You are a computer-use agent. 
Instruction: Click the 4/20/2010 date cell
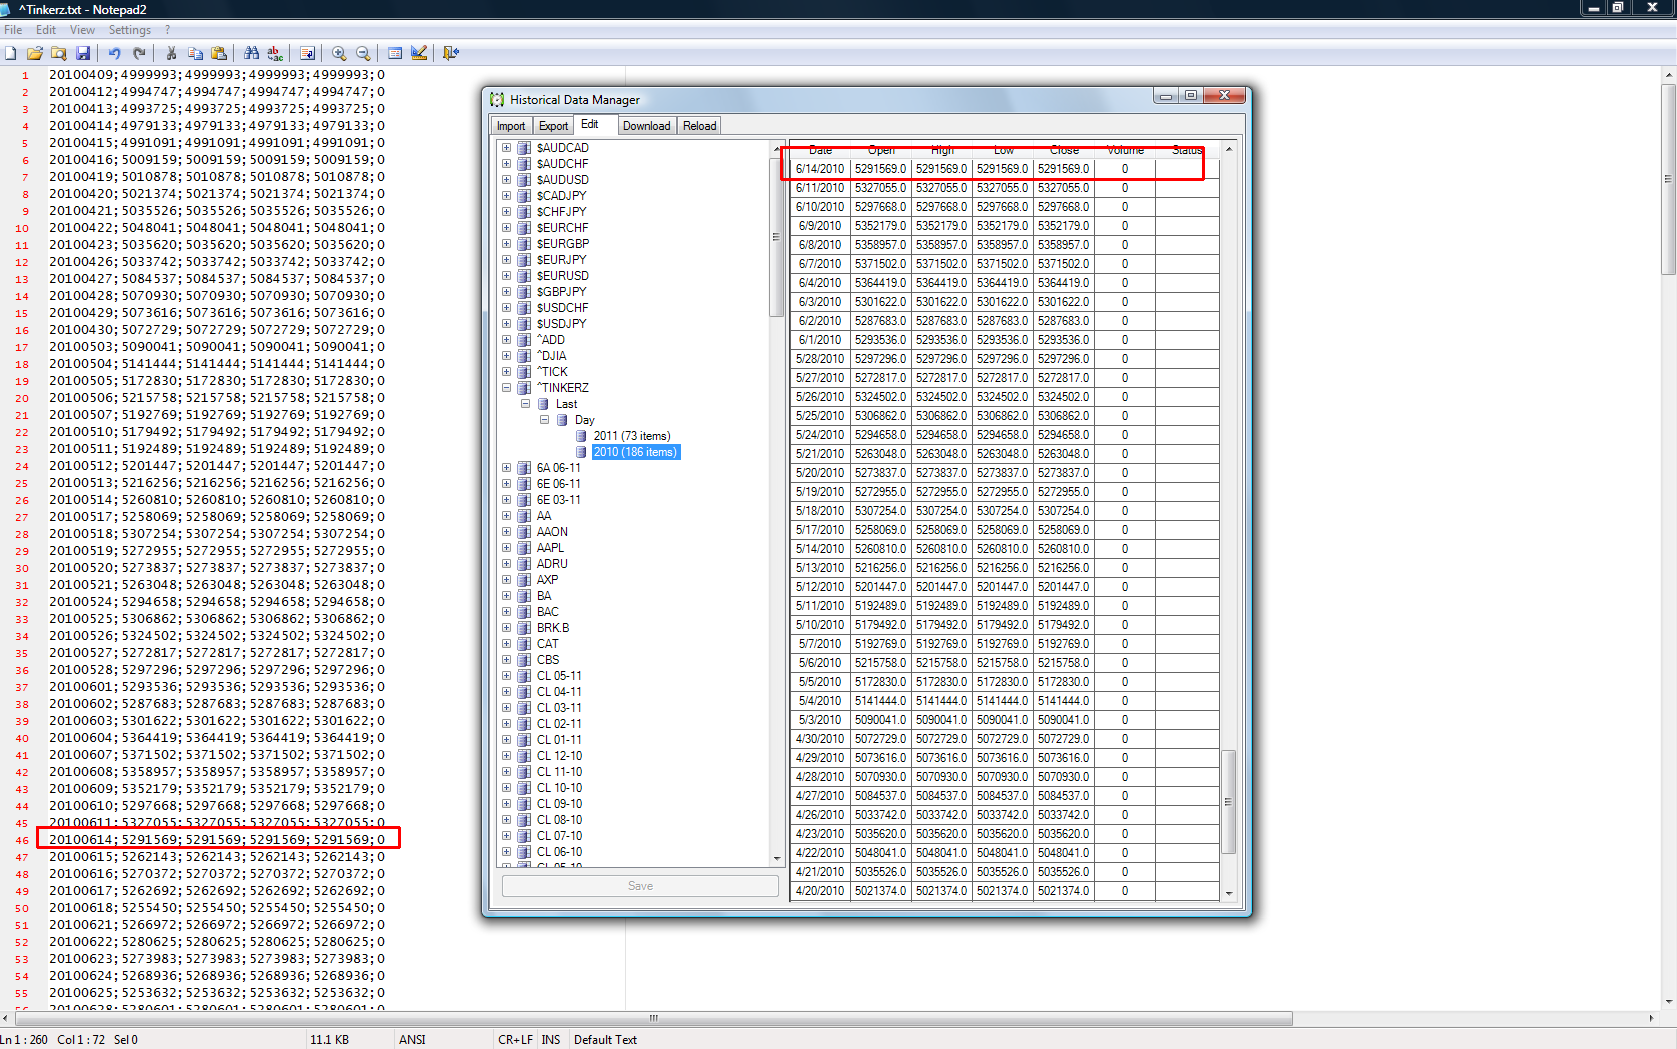coord(820,891)
